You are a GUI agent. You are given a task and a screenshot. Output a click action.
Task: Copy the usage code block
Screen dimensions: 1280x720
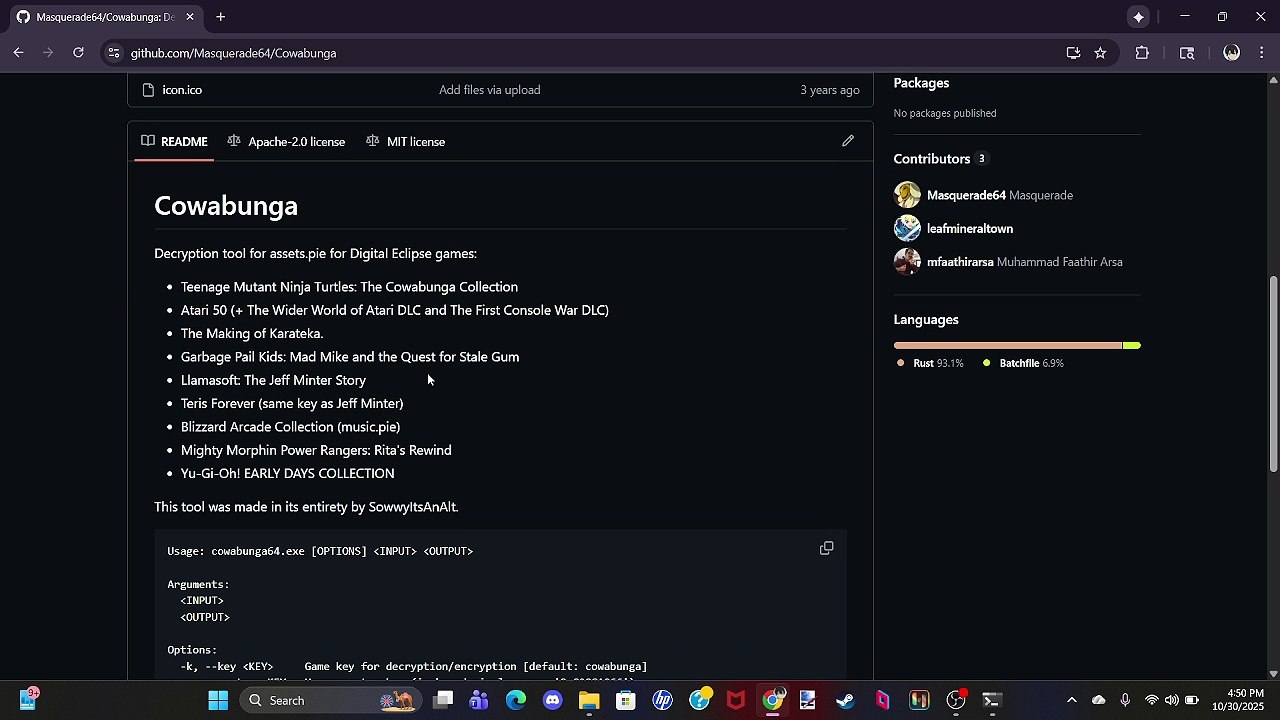(826, 548)
